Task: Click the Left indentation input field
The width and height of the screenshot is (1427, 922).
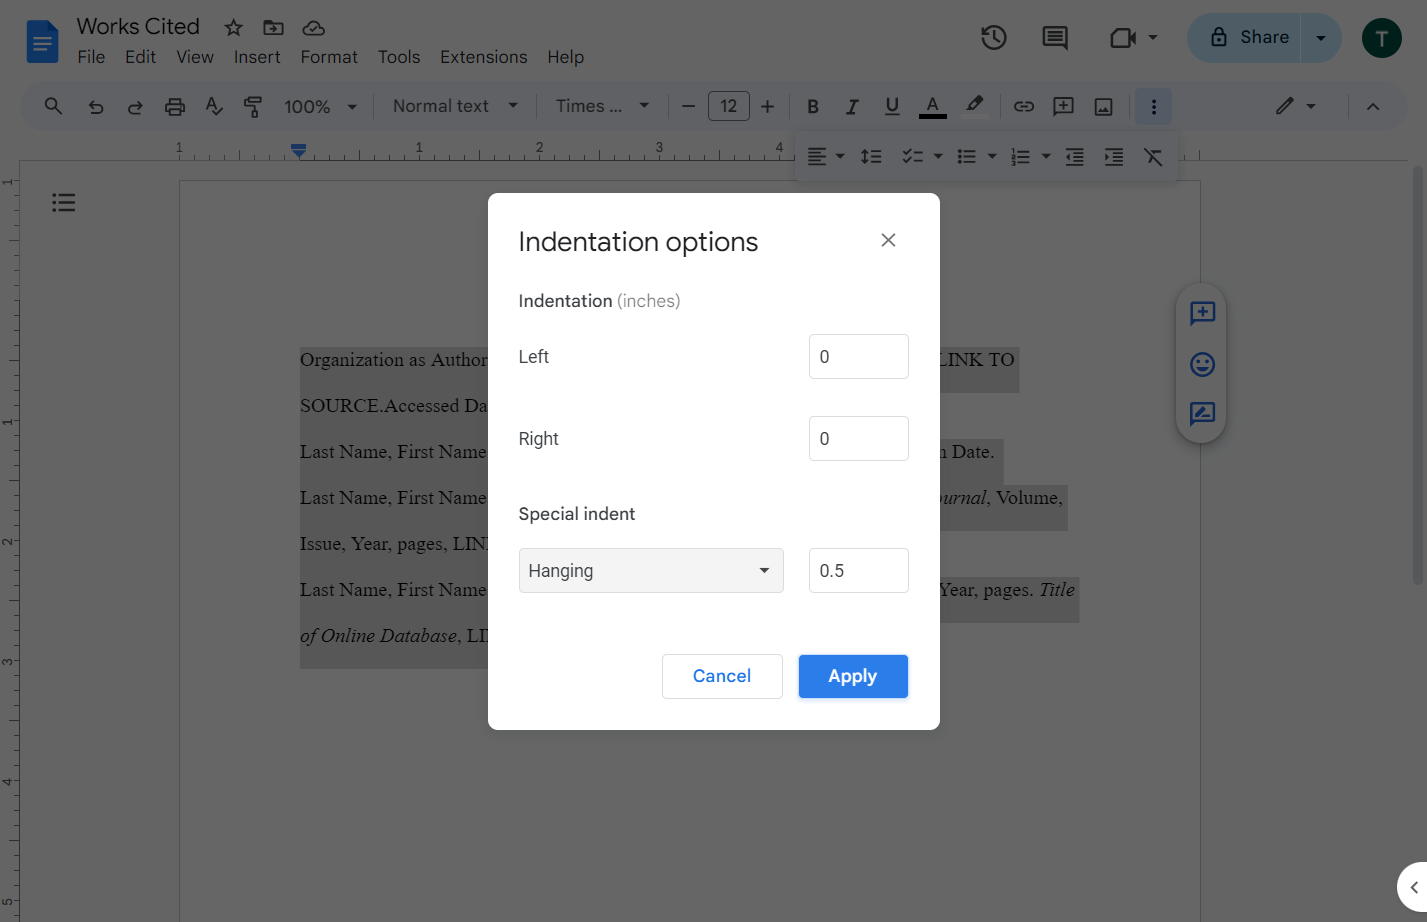Action: 859,356
